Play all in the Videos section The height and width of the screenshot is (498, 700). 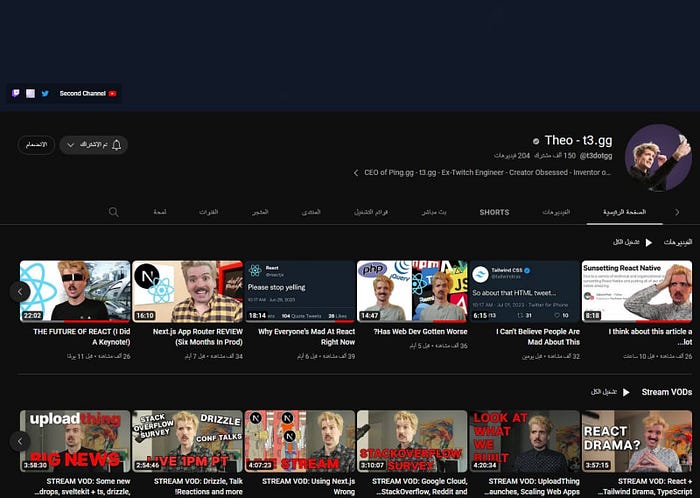[633, 242]
